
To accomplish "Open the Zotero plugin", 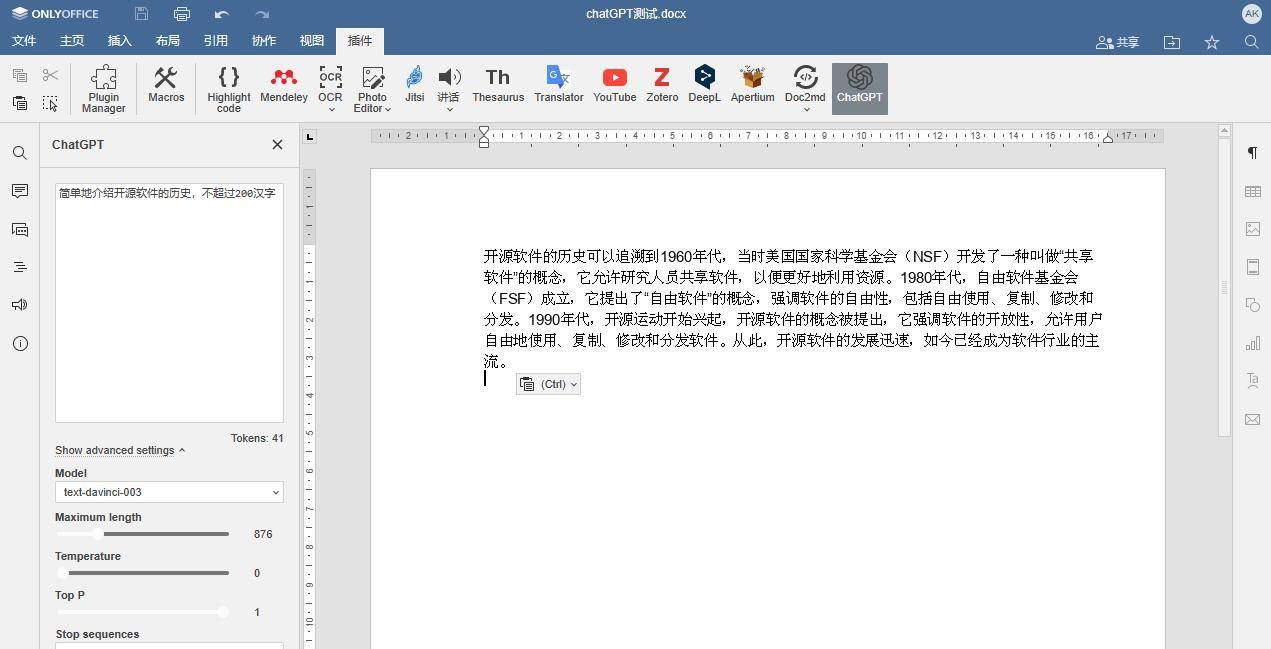I will pos(661,86).
